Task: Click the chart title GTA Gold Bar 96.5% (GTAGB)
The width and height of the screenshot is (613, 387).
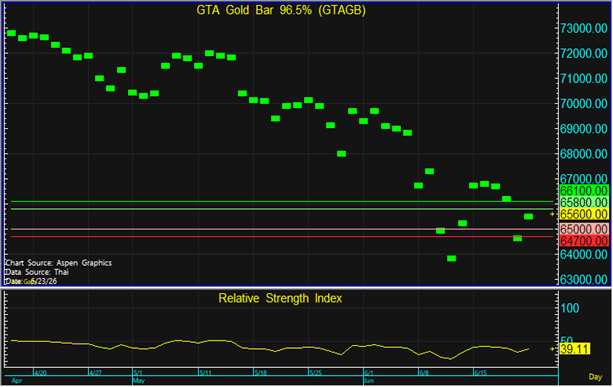Action: tap(281, 10)
